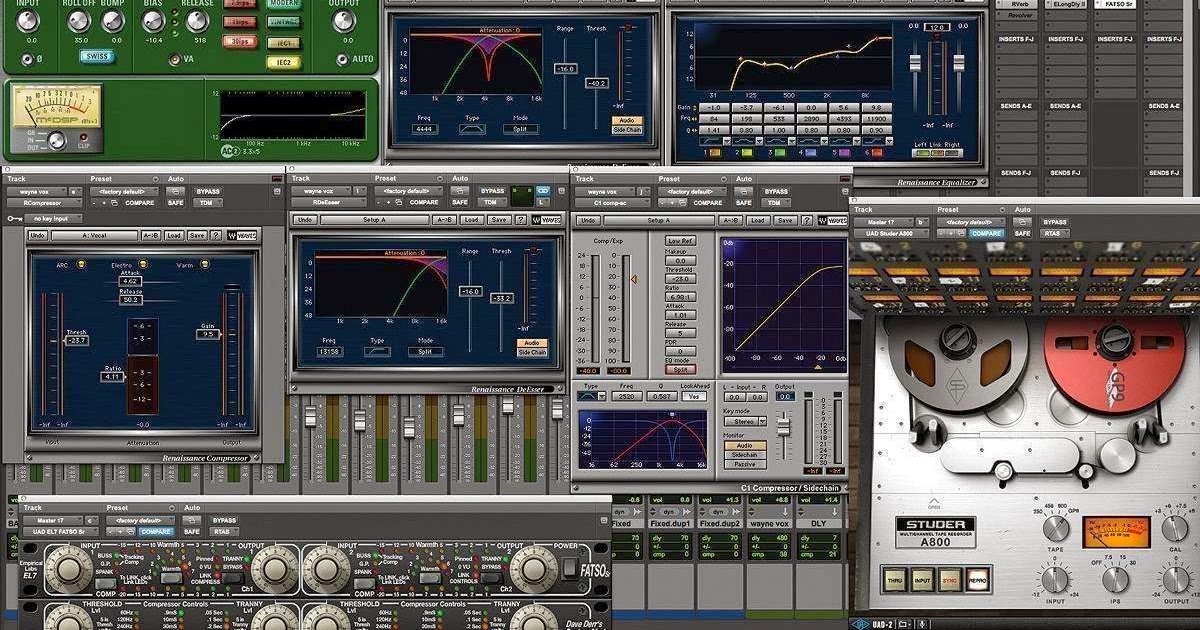
Task: Click Load in the C1 compressor toolbar
Action: click(758, 220)
